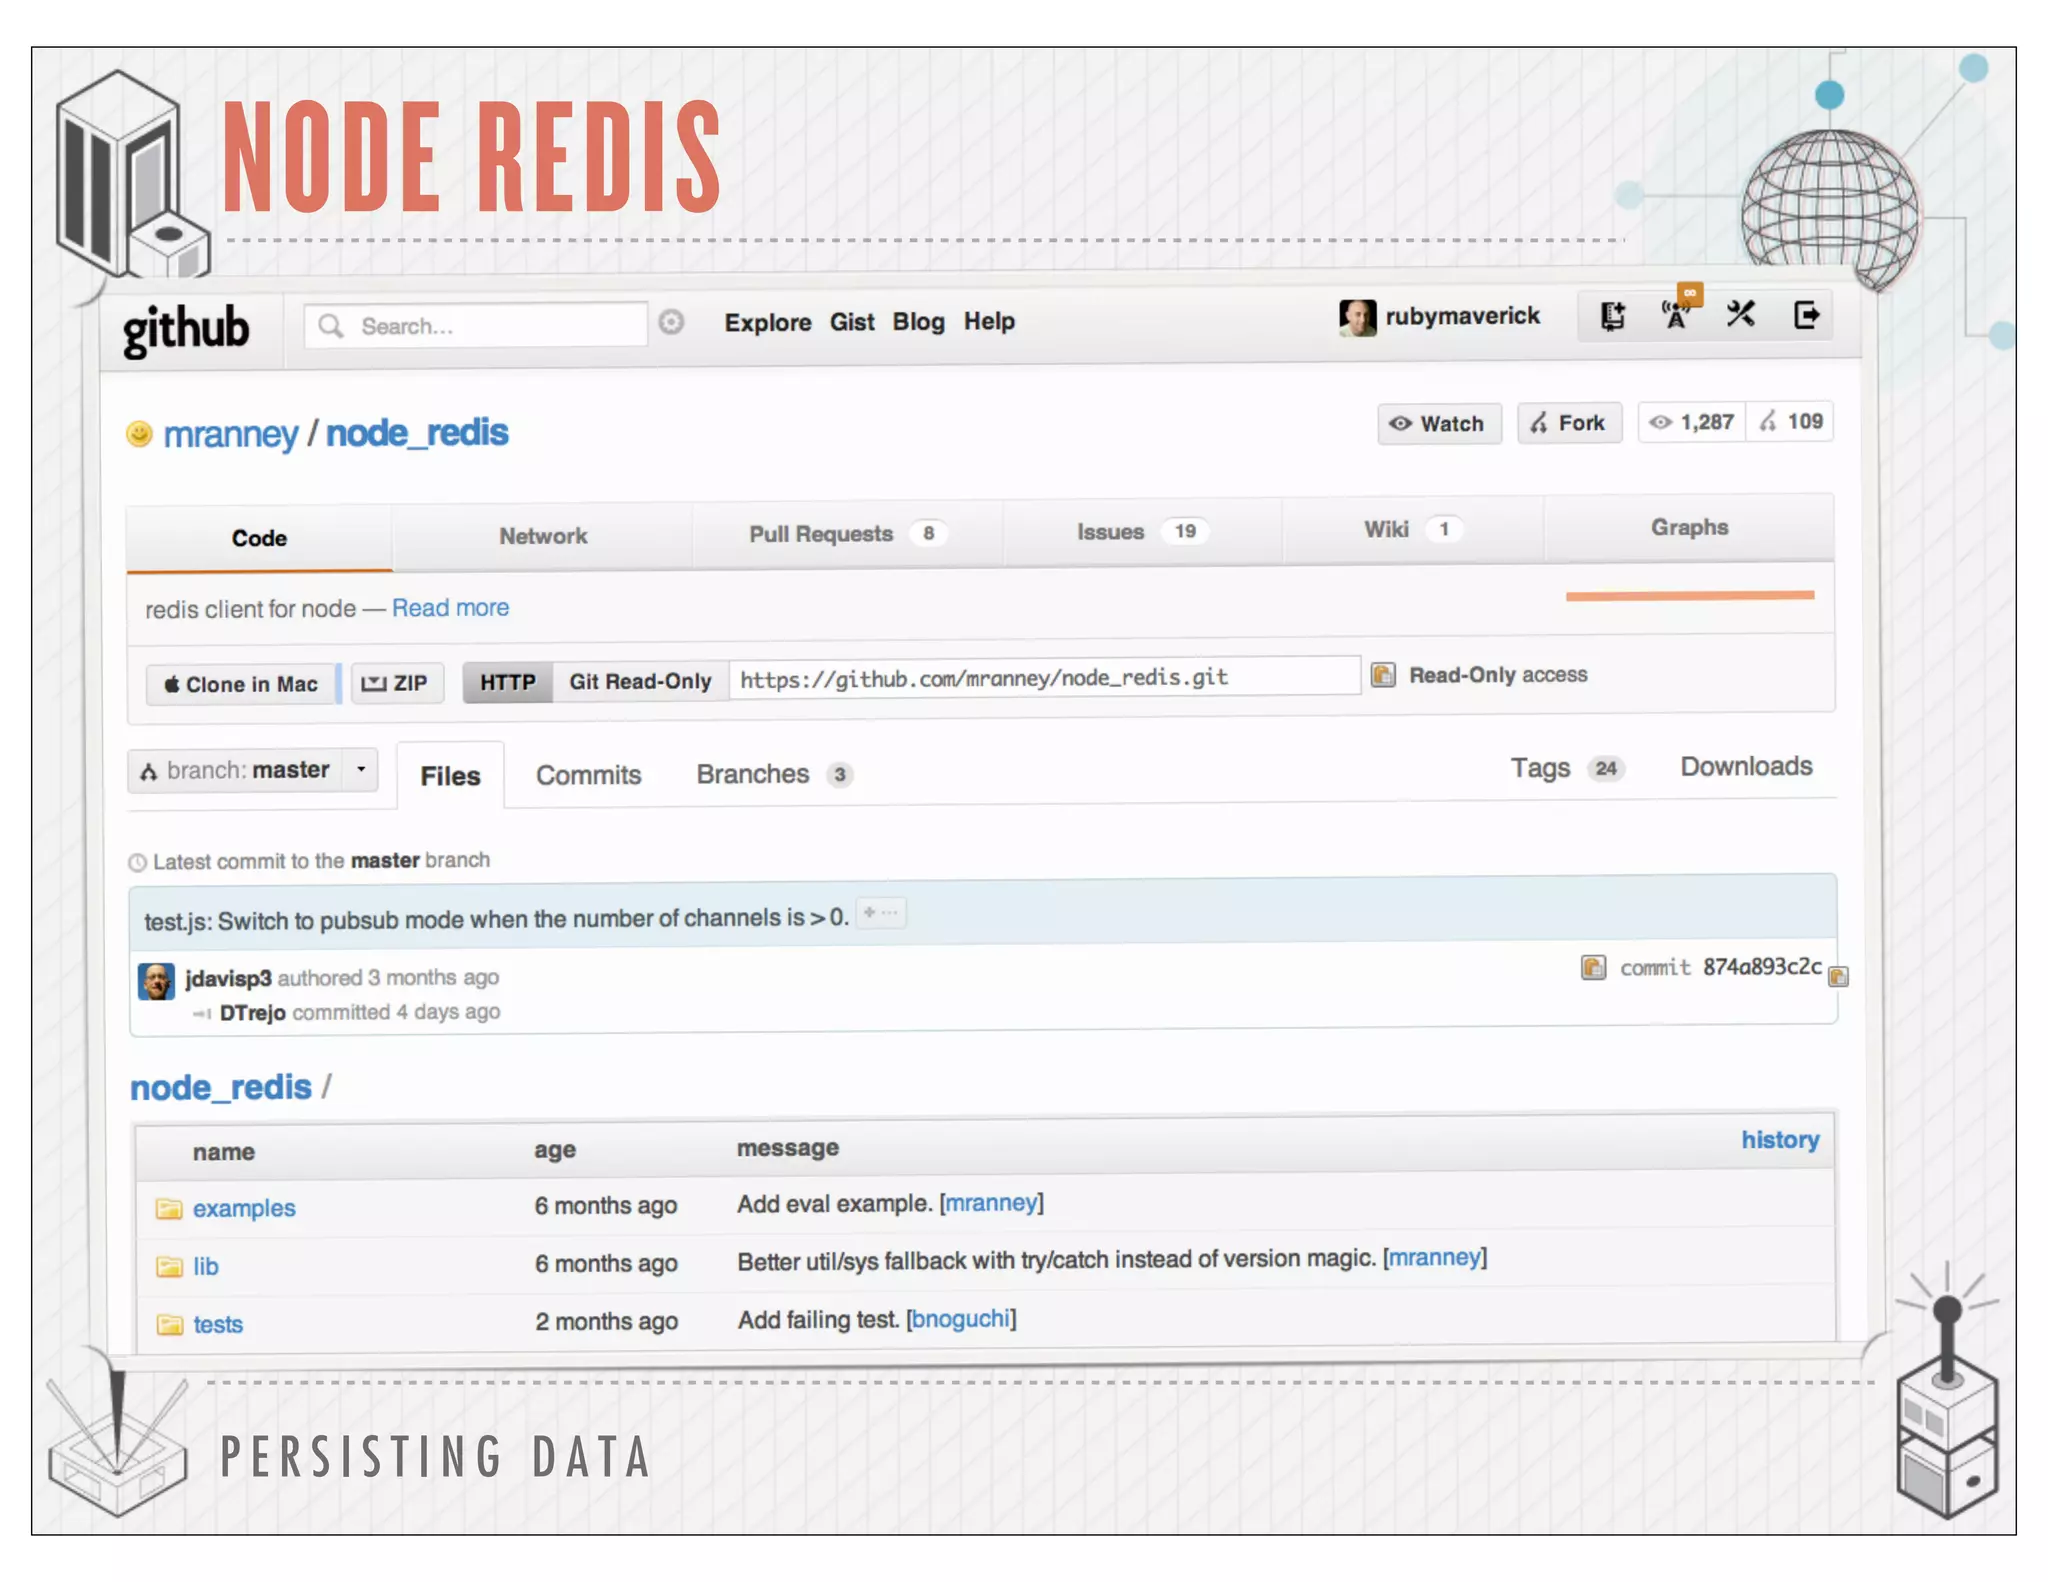2048x1582 pixels.
Task: Open the branch master dropdown
Action: point(253,771)
